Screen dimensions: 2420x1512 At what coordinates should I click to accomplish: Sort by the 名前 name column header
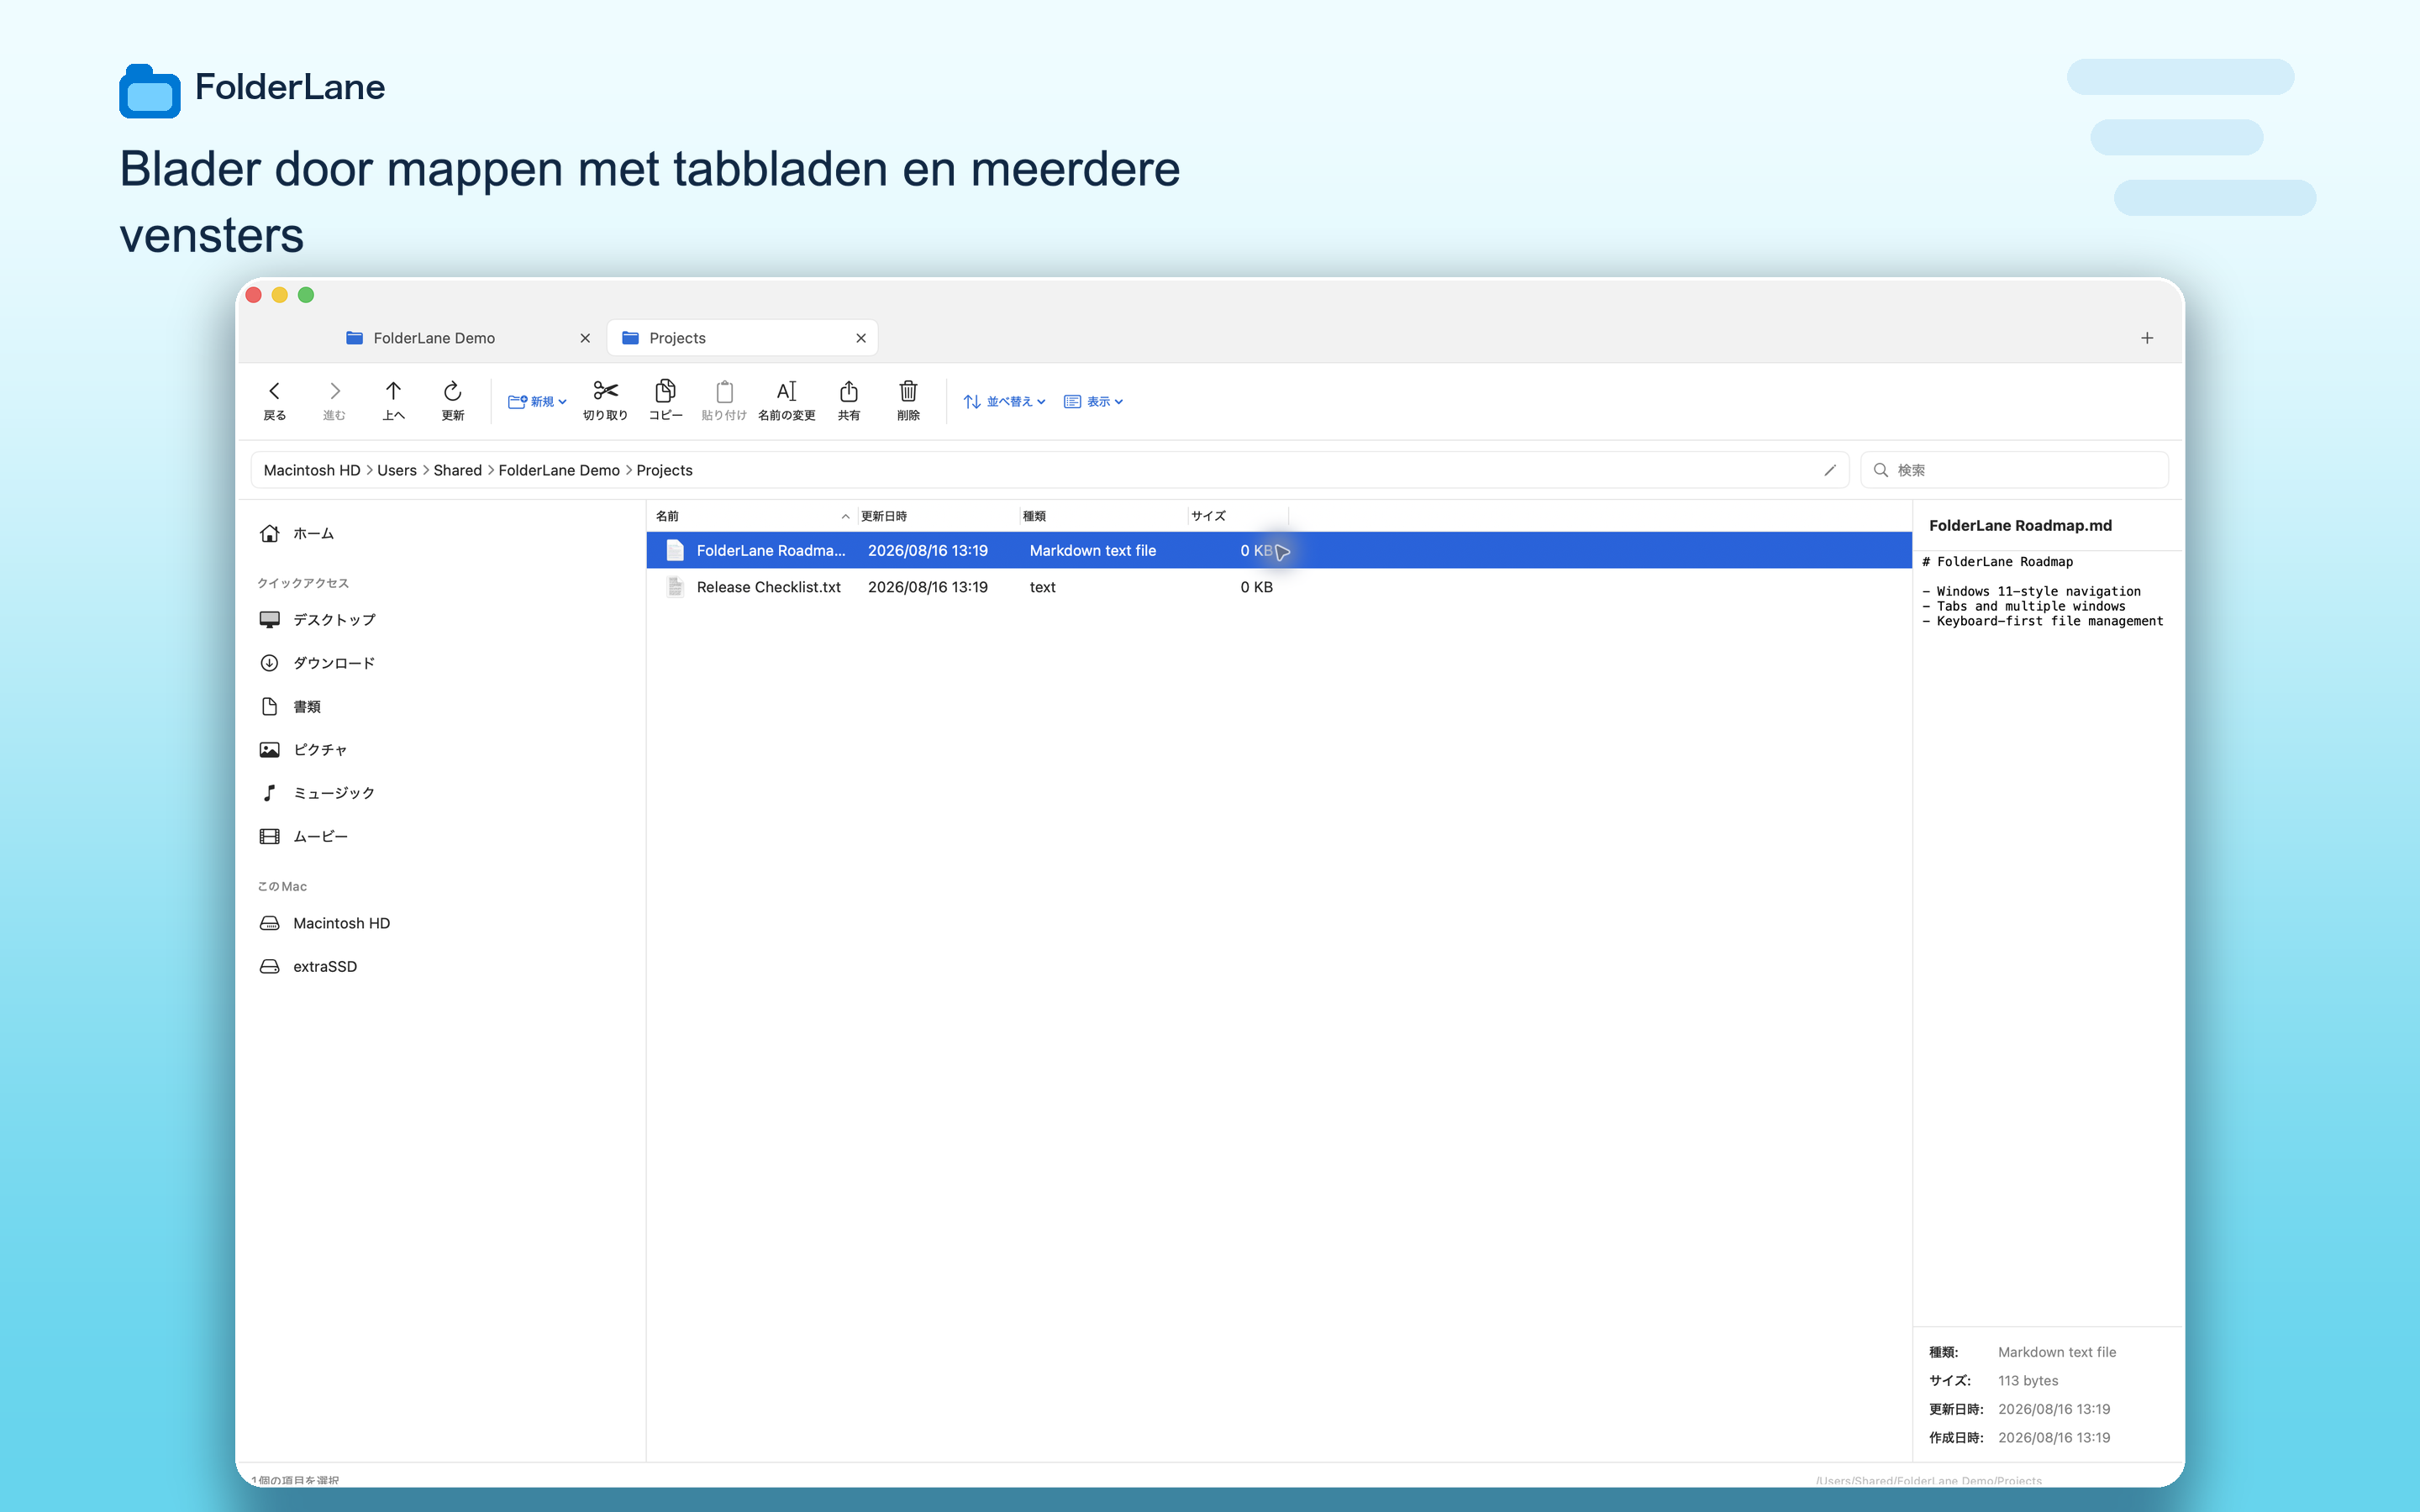tap(752, 516)
